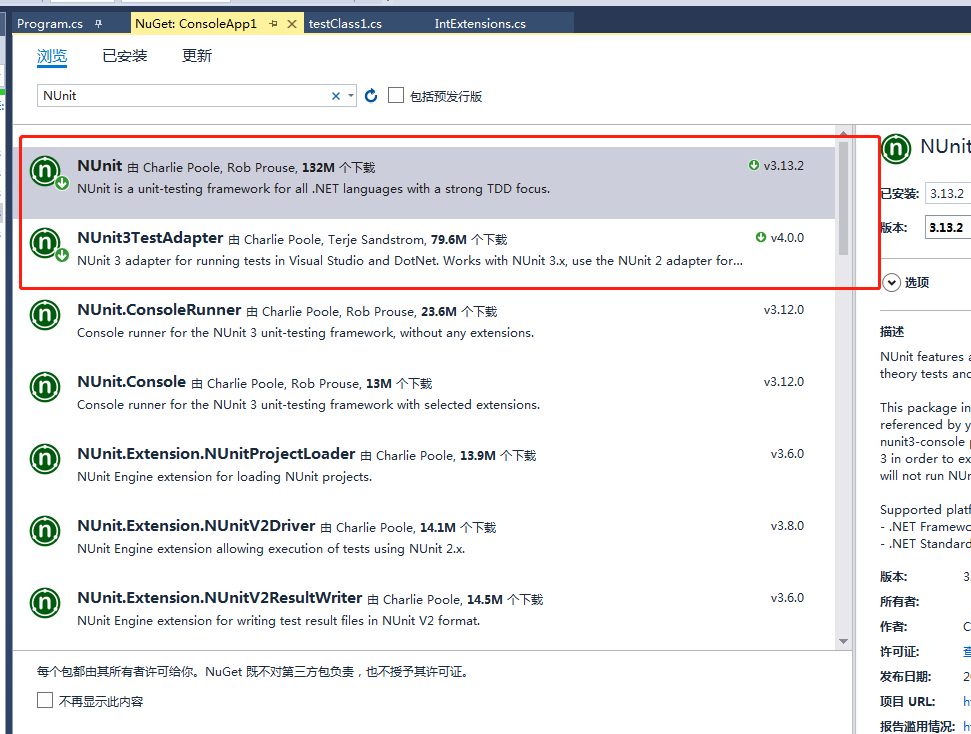Open the IntExtensions.cs editor tab
The image size is (971, 734).
480,24
